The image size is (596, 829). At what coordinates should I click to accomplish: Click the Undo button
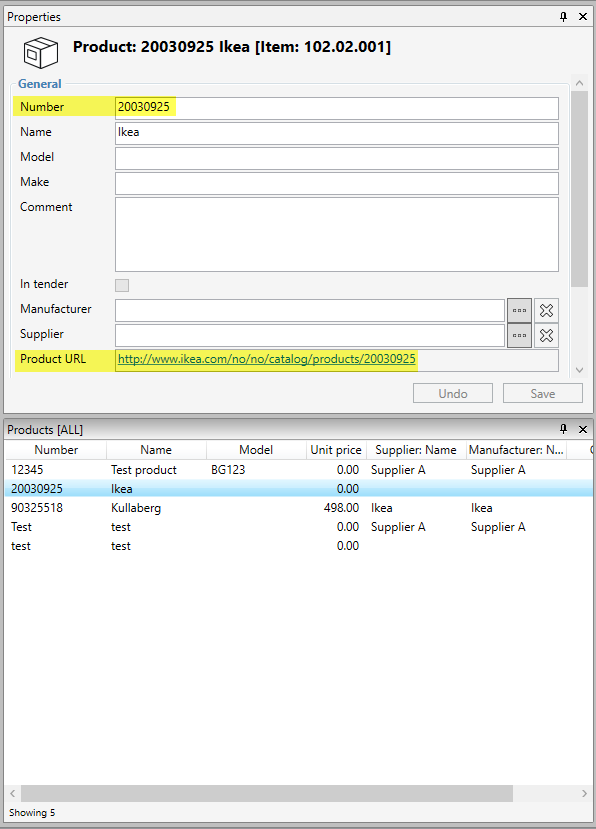(453, 393)
